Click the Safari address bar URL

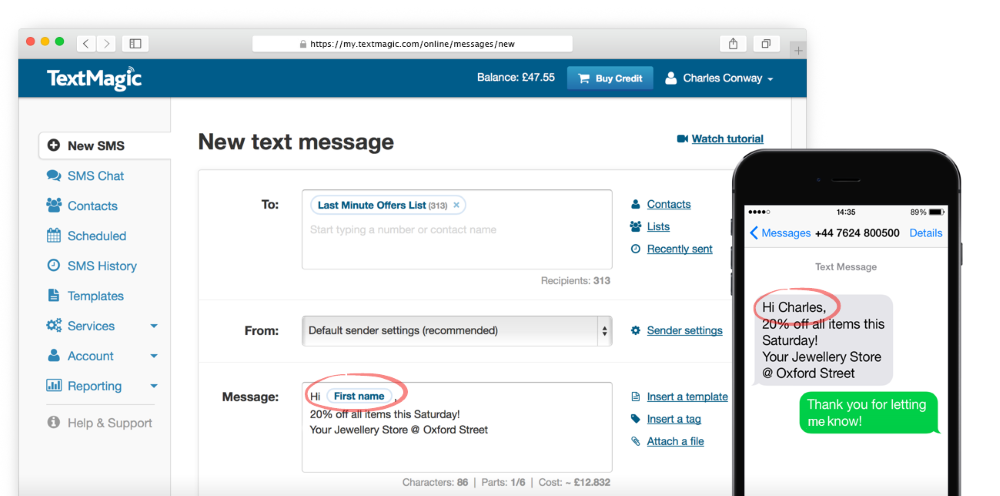pos(413,44)
